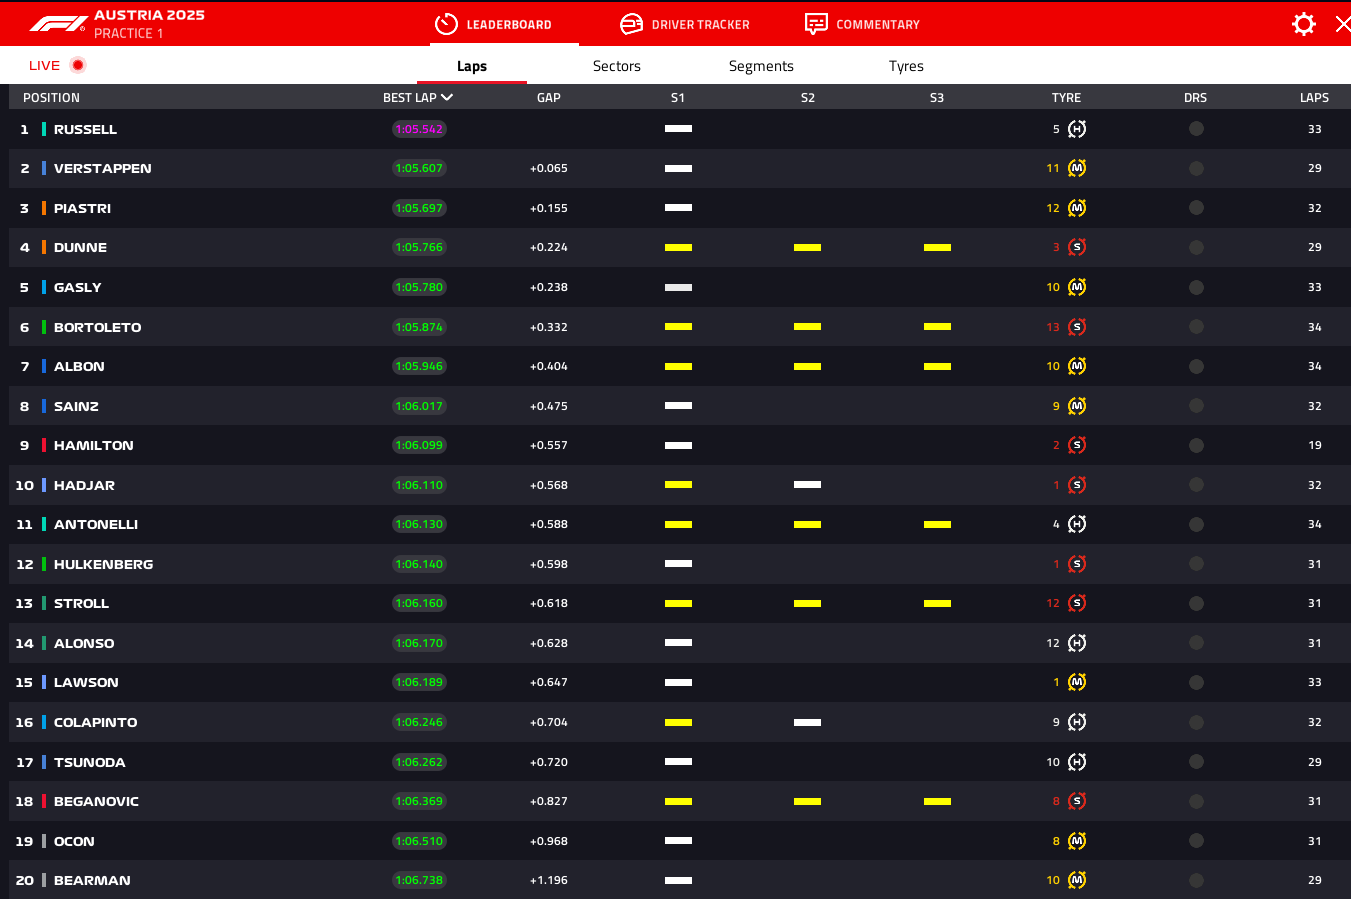This screenshot has width=1351, height=899.
Task: Open the Tyres tab
Action: 906,66
